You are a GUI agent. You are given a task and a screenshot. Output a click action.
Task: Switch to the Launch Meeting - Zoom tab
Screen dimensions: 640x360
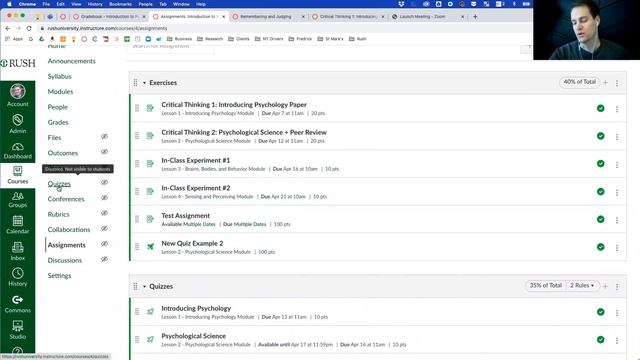pyautogui.click(x=428, y=17)
